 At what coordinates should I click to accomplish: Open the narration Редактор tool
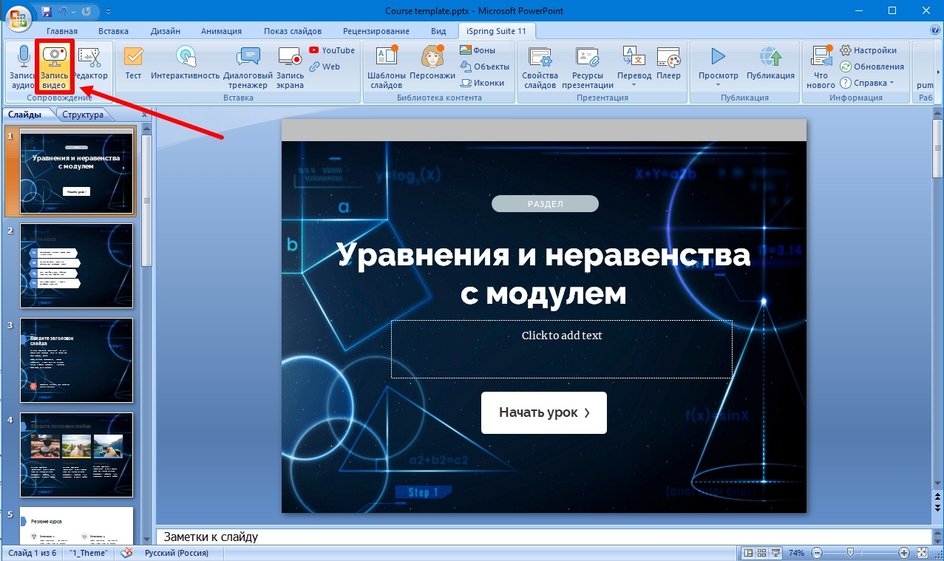tap(90, 63)
